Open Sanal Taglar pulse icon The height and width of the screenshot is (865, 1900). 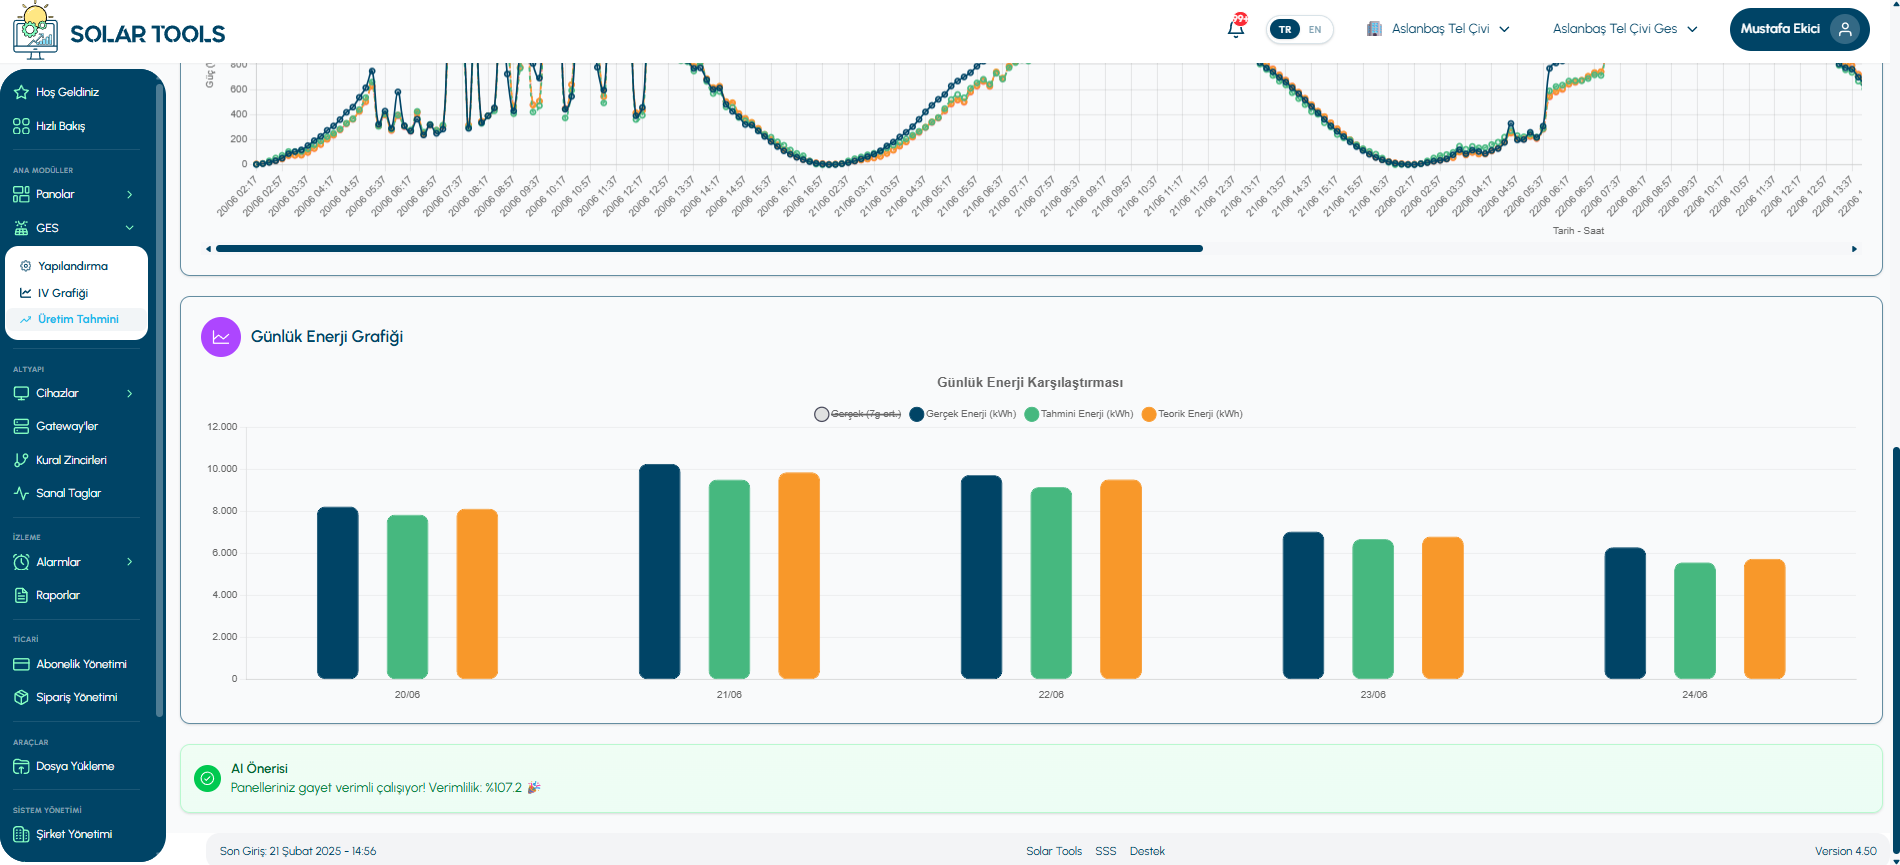click(x=21, y=493)
